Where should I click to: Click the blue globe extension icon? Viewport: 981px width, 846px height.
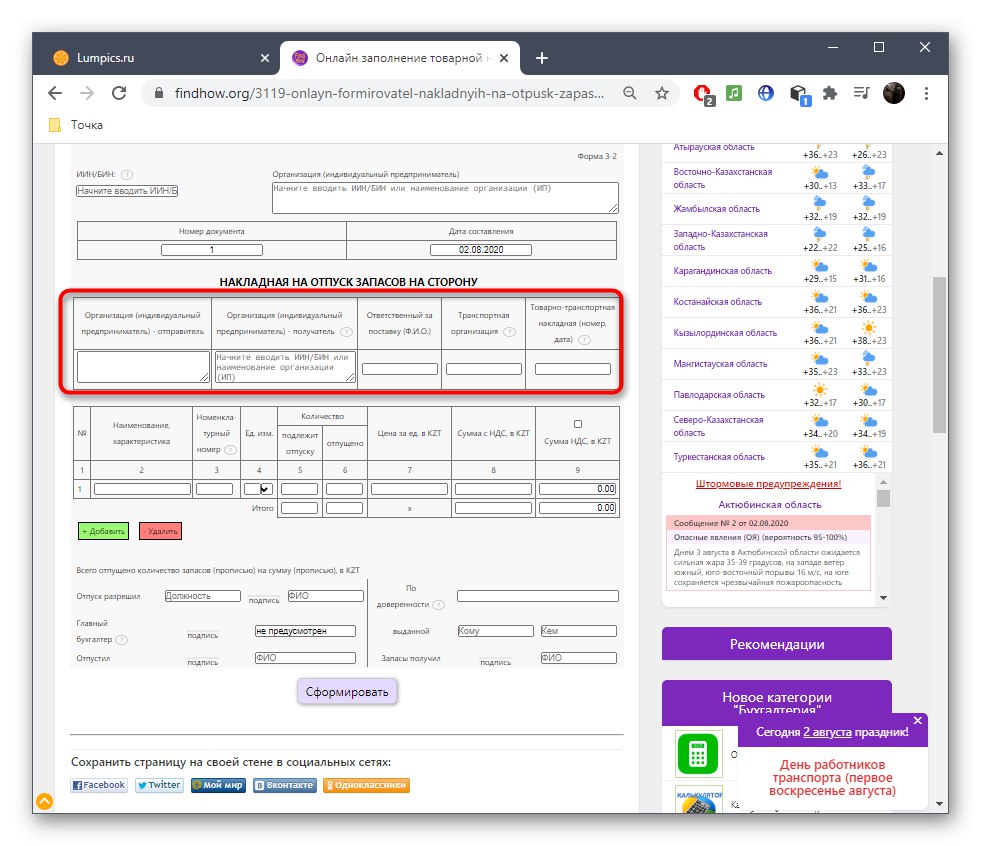(765, 93)
